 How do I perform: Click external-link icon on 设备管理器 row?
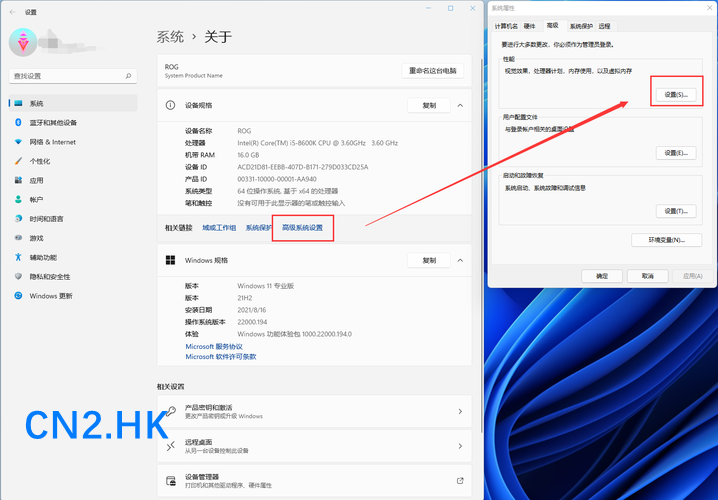[x=460, y=480]
